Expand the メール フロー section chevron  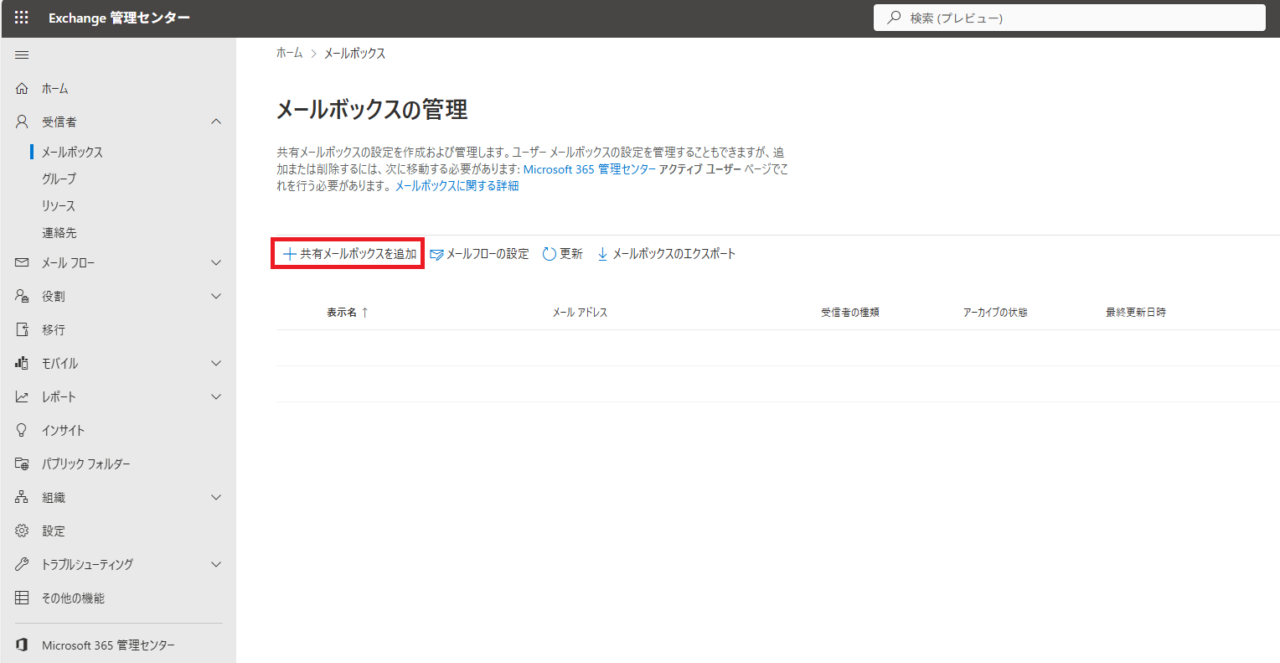pos(217,263)
